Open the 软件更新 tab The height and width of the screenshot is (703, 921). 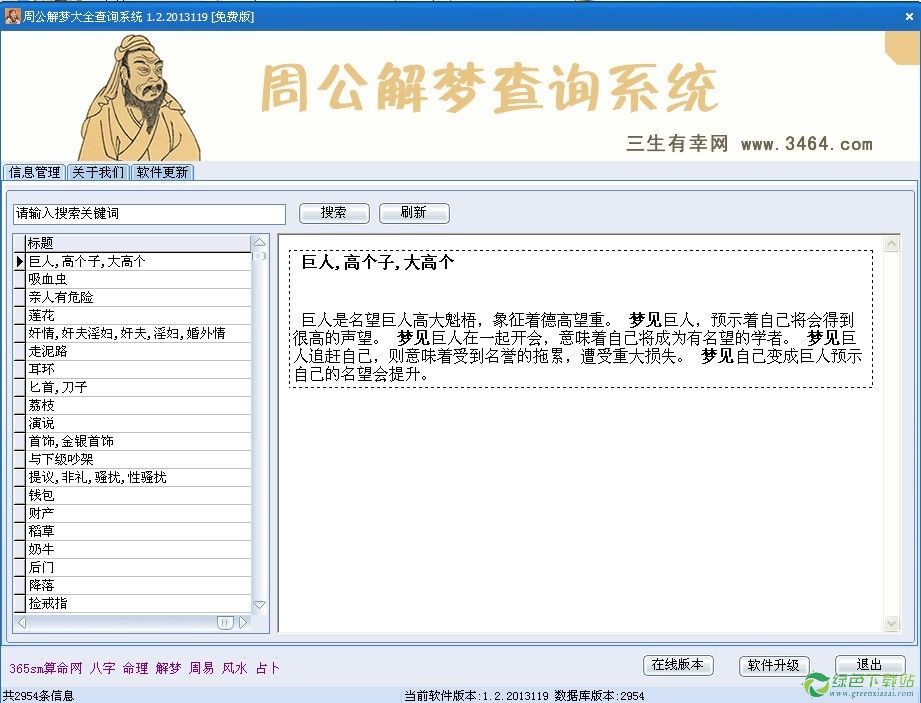[x=162, y=172]
